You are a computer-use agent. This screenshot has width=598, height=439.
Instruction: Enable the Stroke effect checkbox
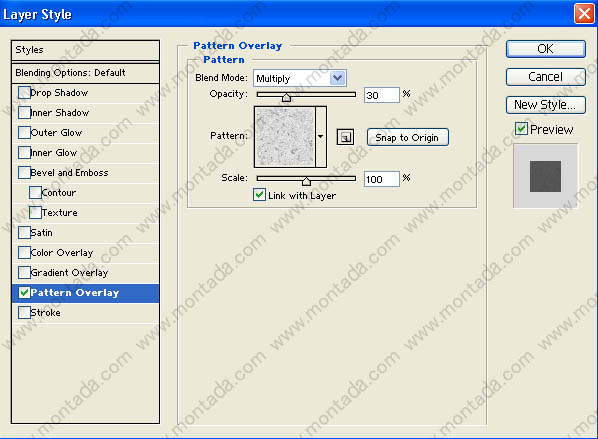click(24, 313)
